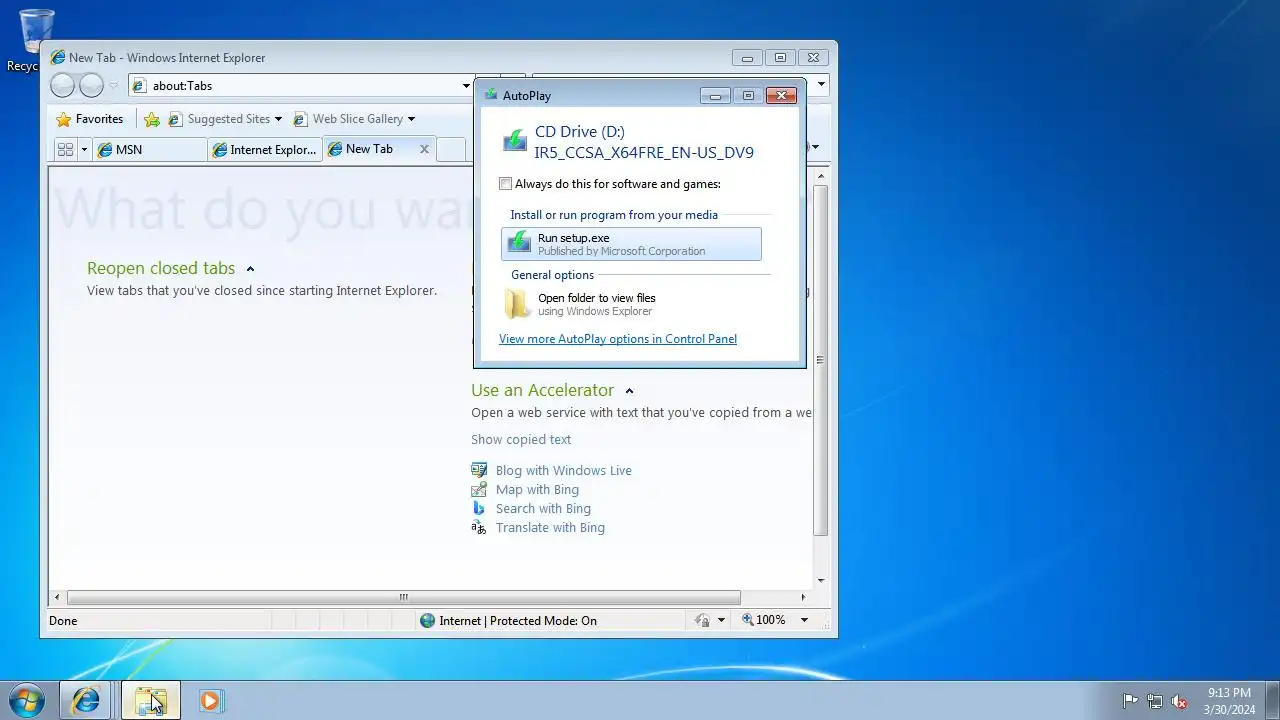Screen dimensions: 1280x720
Task: Check Always do this for software and games
Action: click(x=505, y=184)
